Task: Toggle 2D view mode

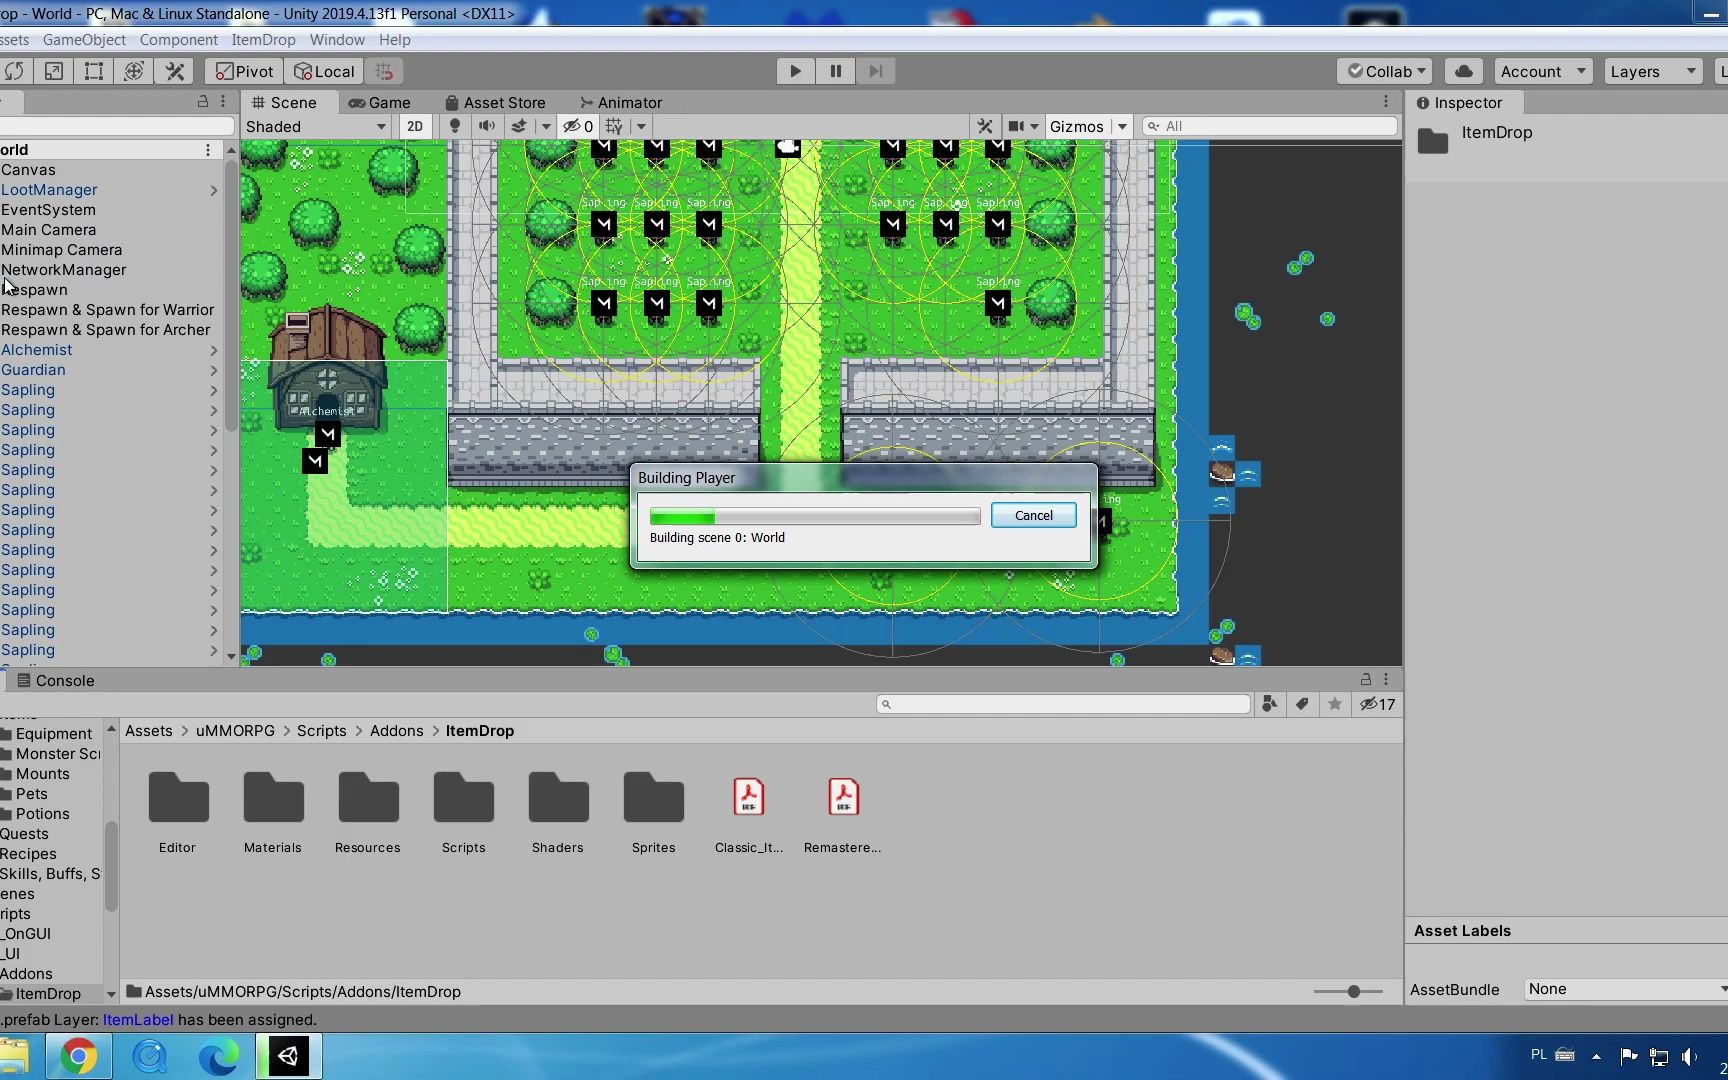Action: tap(414, 126)
